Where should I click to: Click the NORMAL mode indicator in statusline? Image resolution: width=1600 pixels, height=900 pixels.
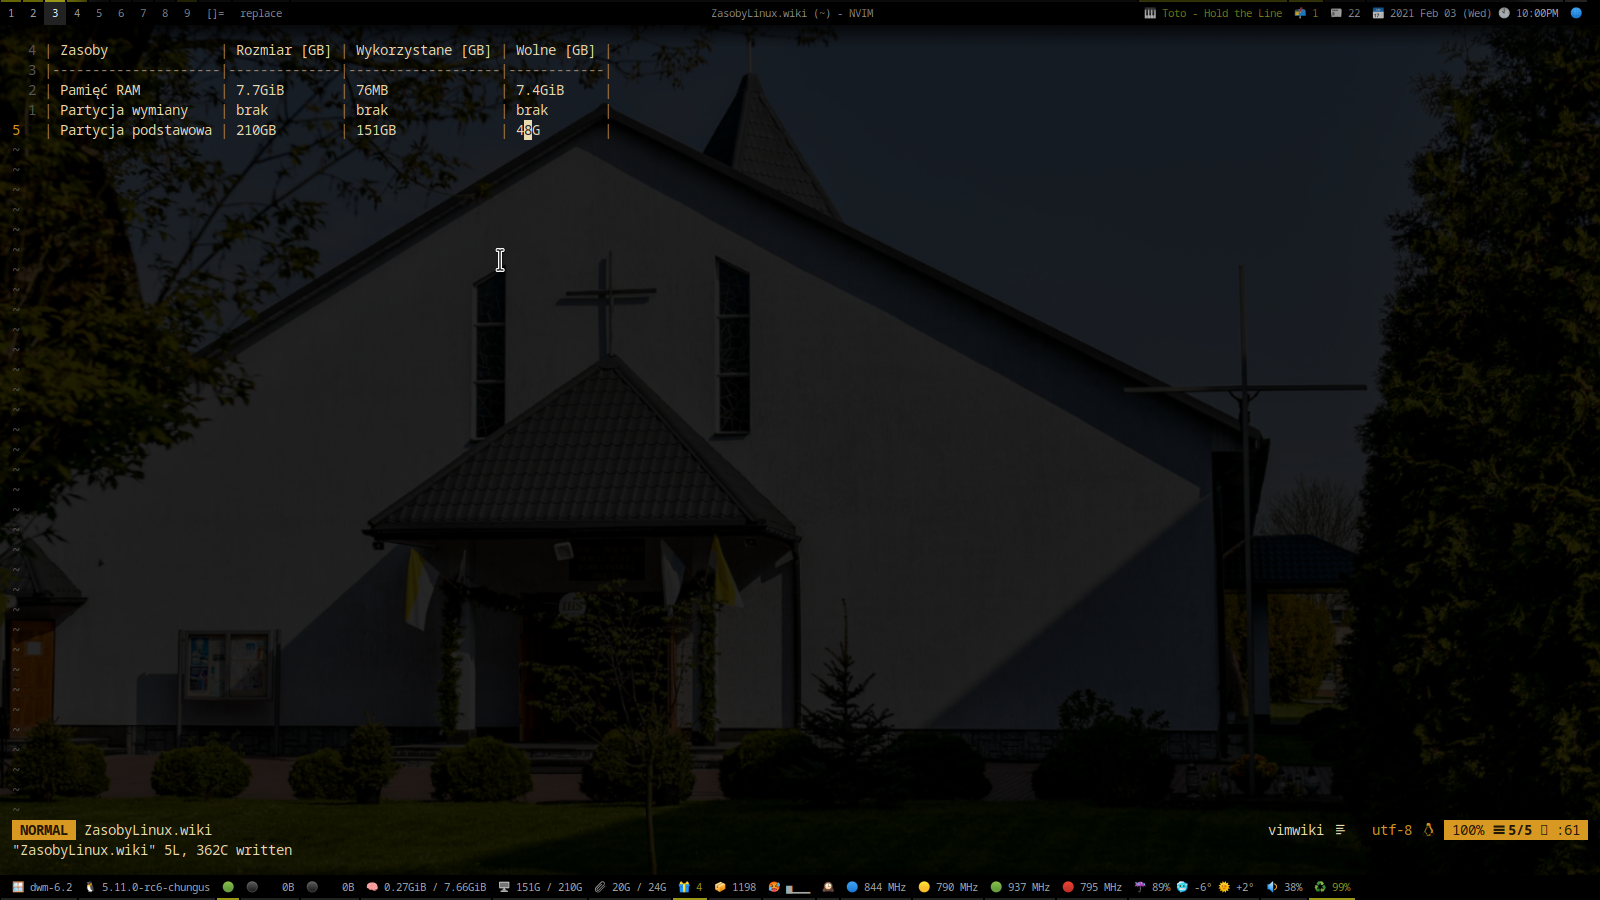click(x=44, y=830)
